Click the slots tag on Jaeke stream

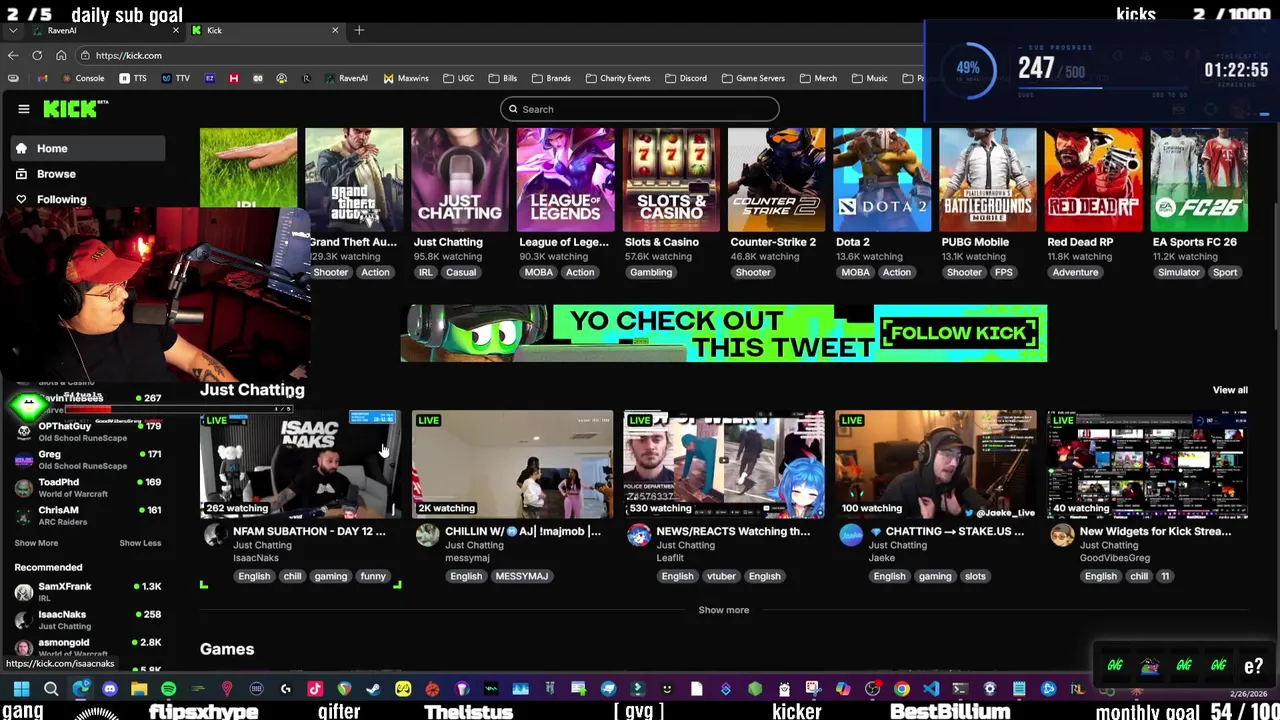(x=975, y=576)
